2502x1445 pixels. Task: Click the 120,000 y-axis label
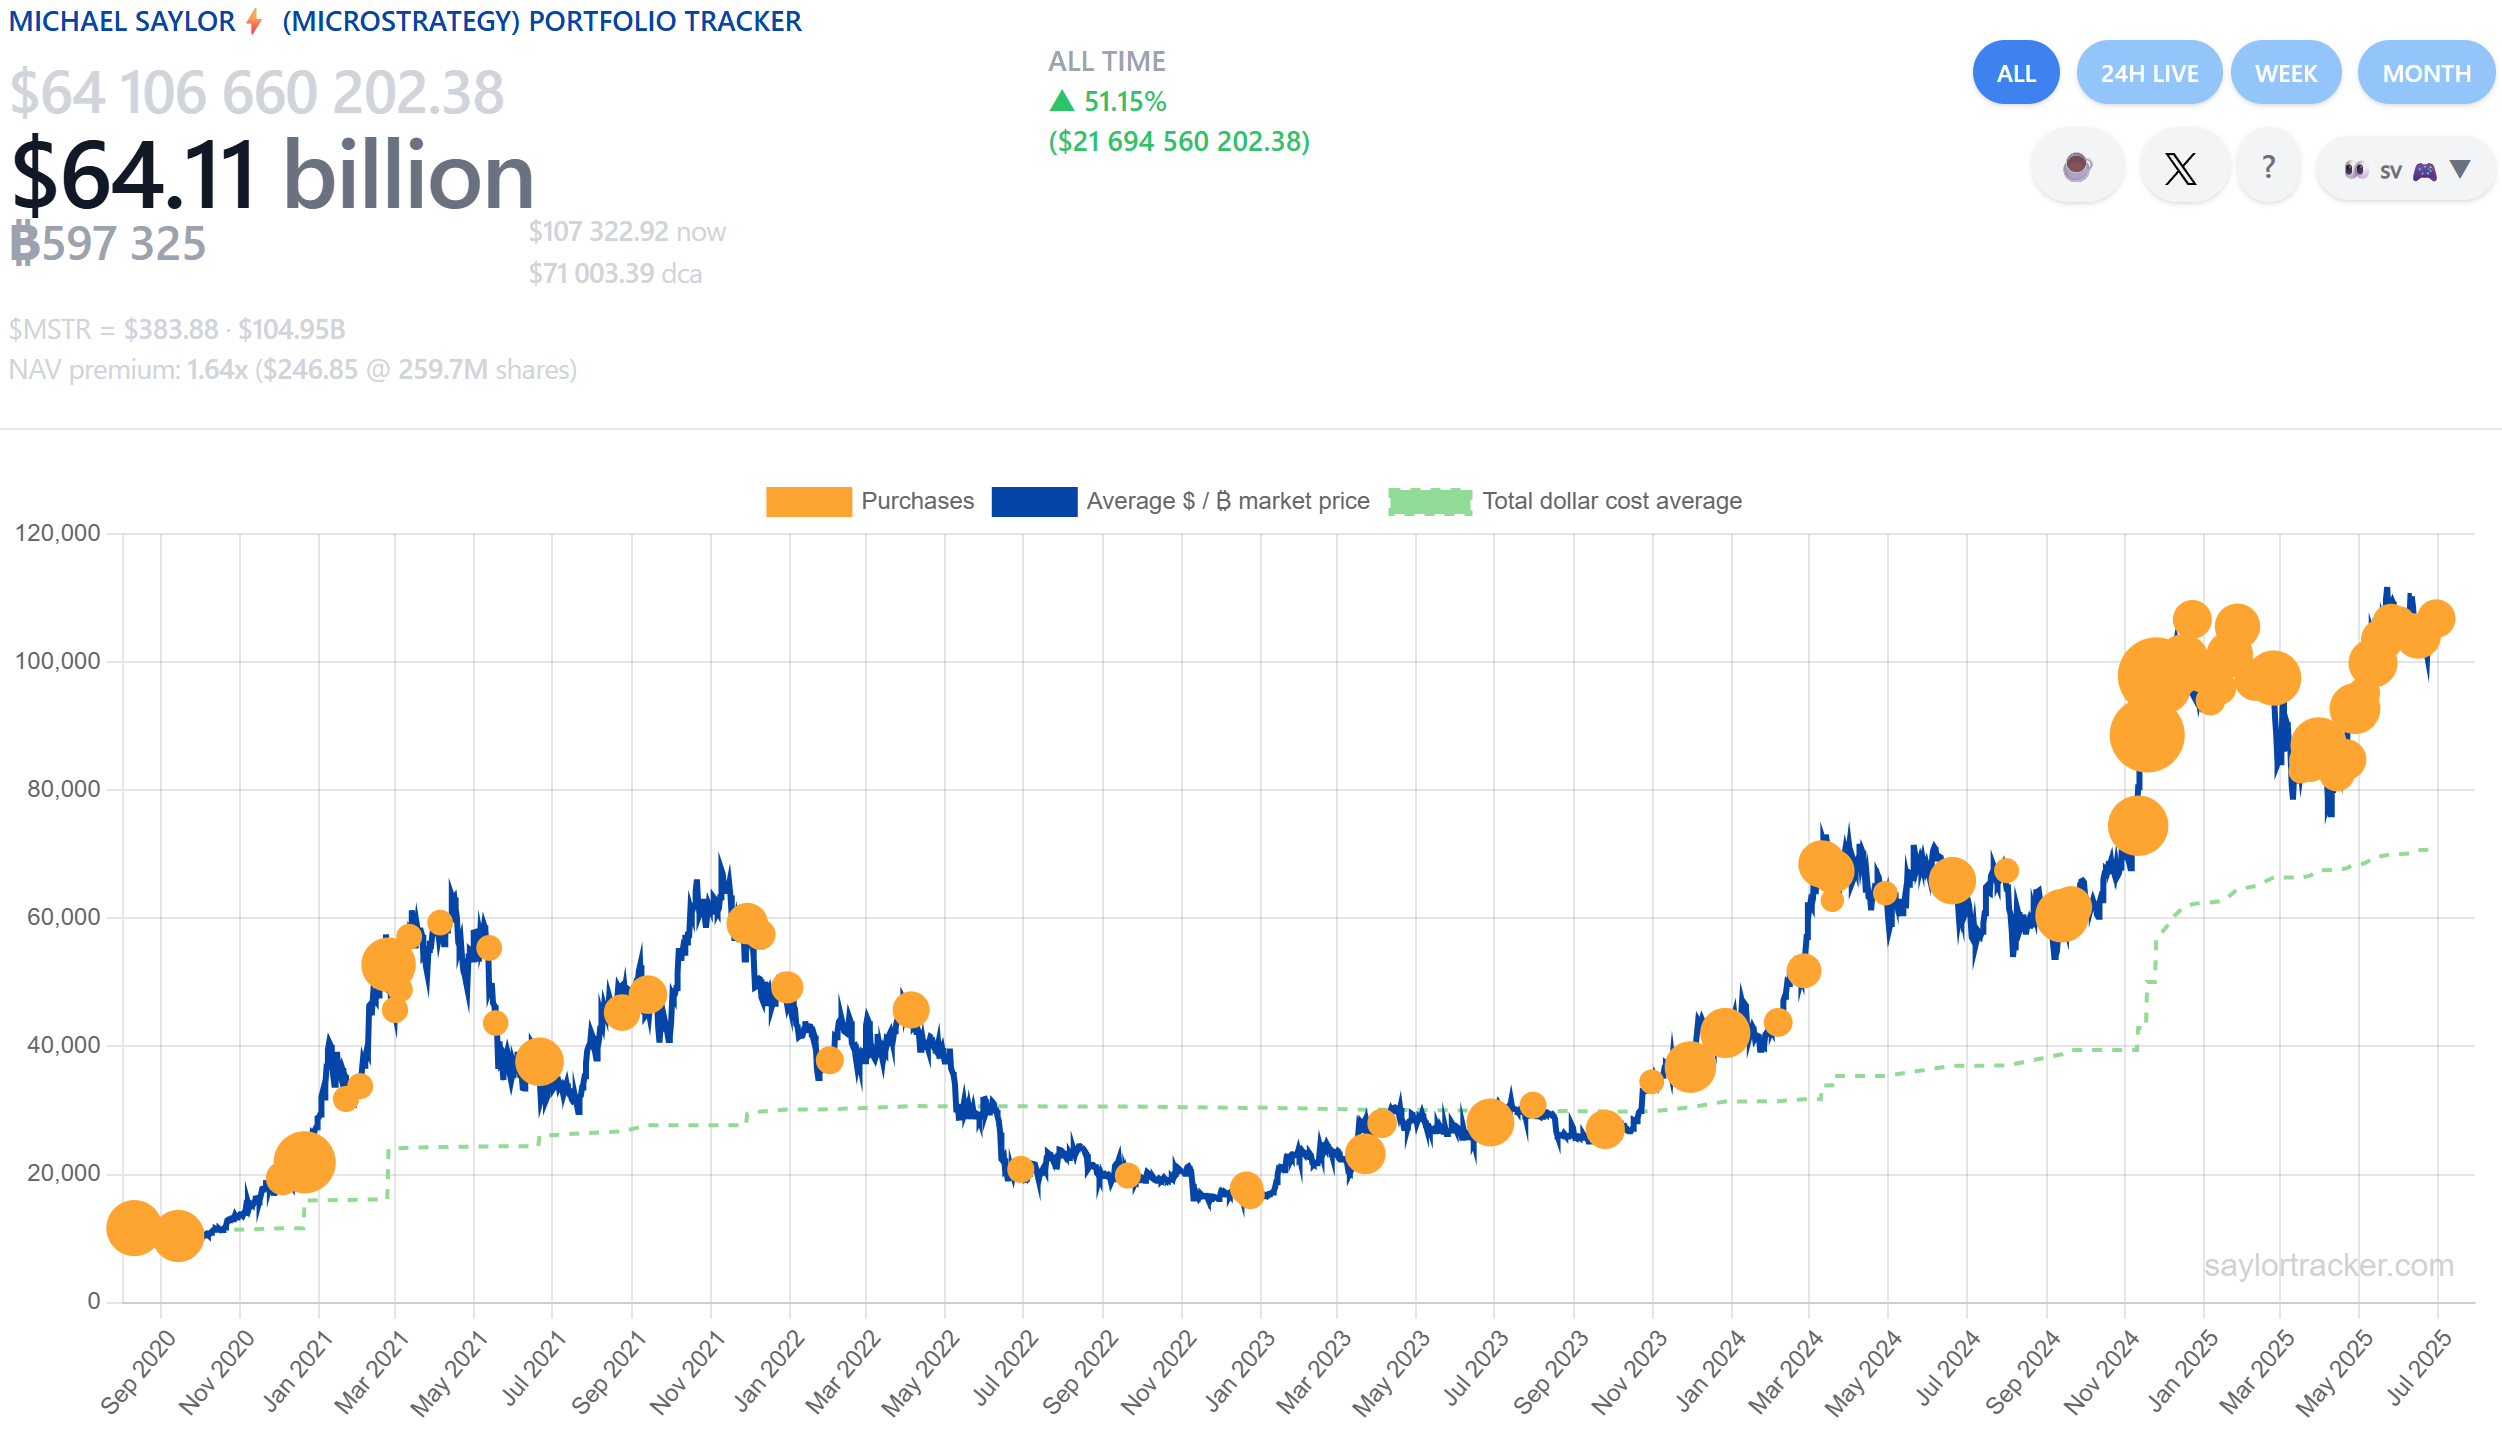point(58,533)
